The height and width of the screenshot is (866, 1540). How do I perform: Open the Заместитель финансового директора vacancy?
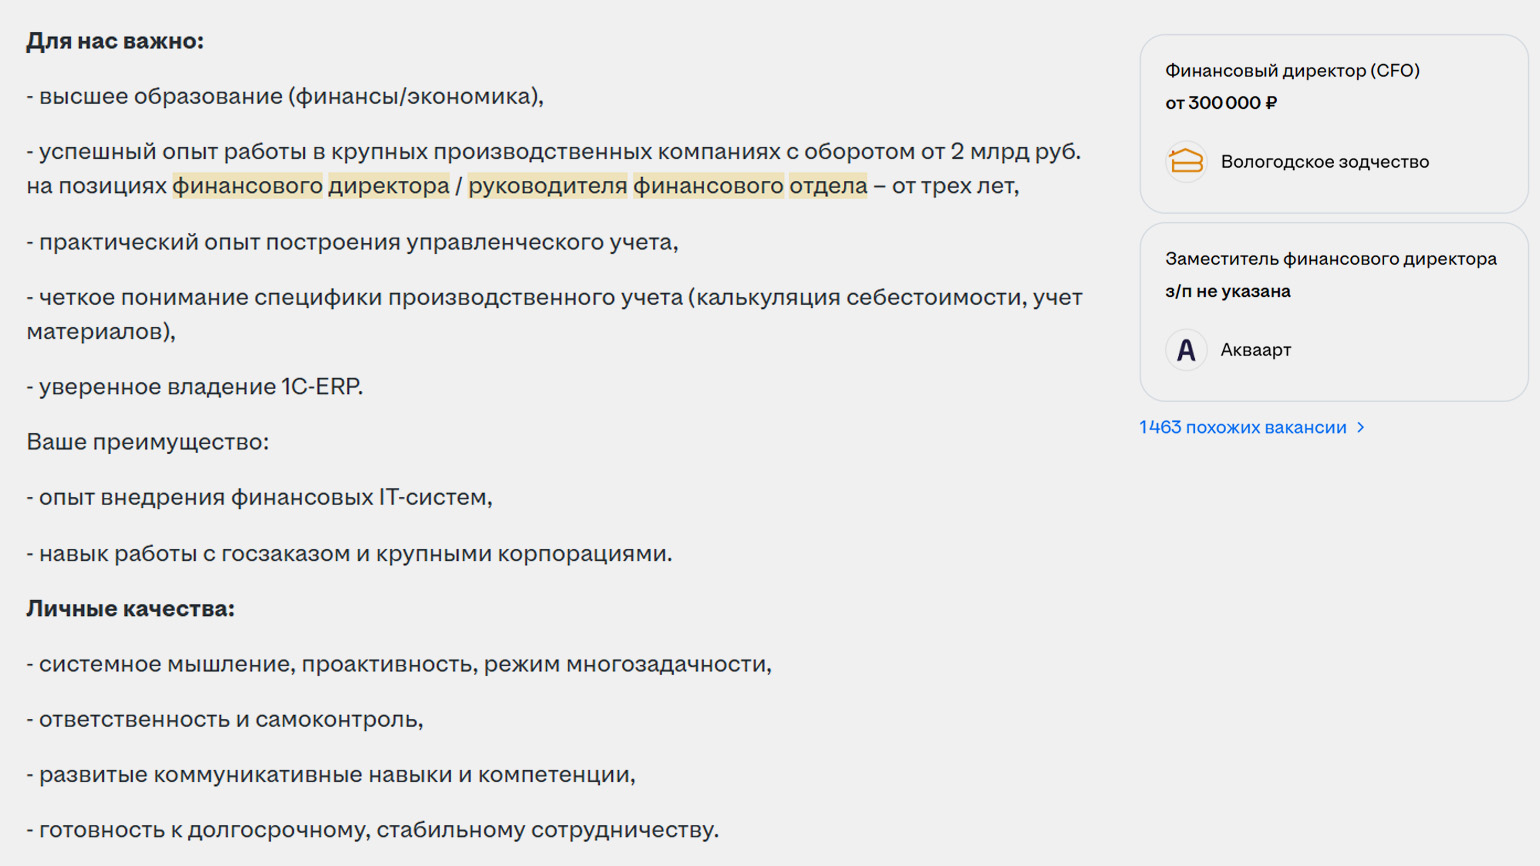(x=1330, y=259)
